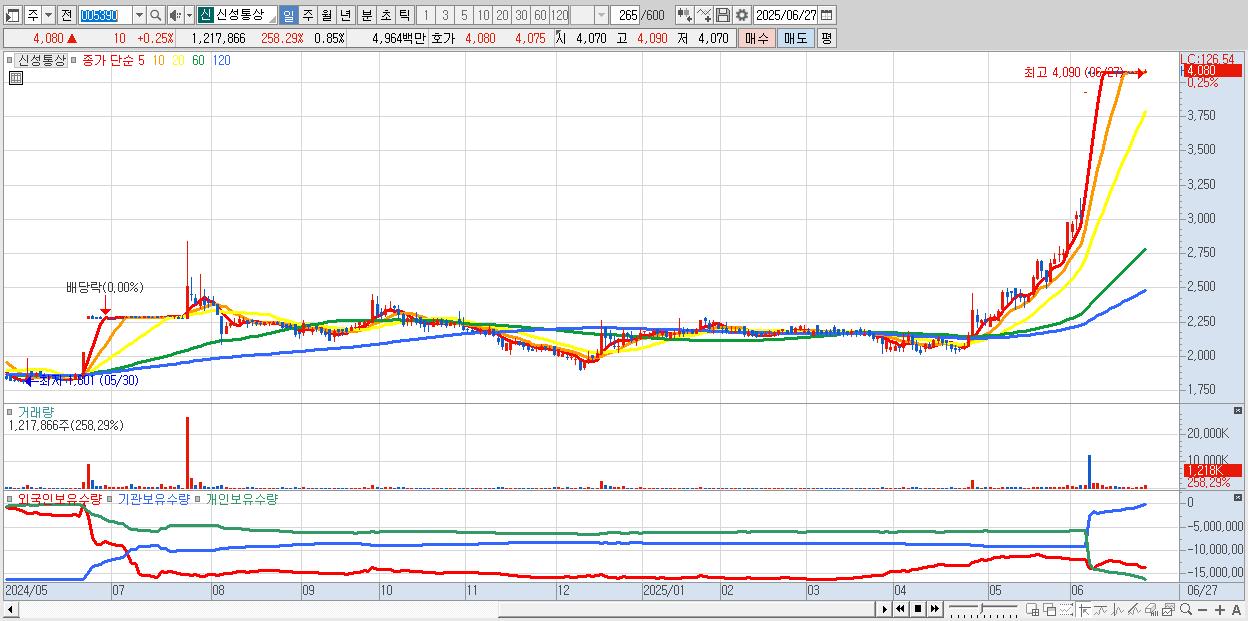Click the 매도 sell button
Screen dimensions: 1248x621
point(796,38)
